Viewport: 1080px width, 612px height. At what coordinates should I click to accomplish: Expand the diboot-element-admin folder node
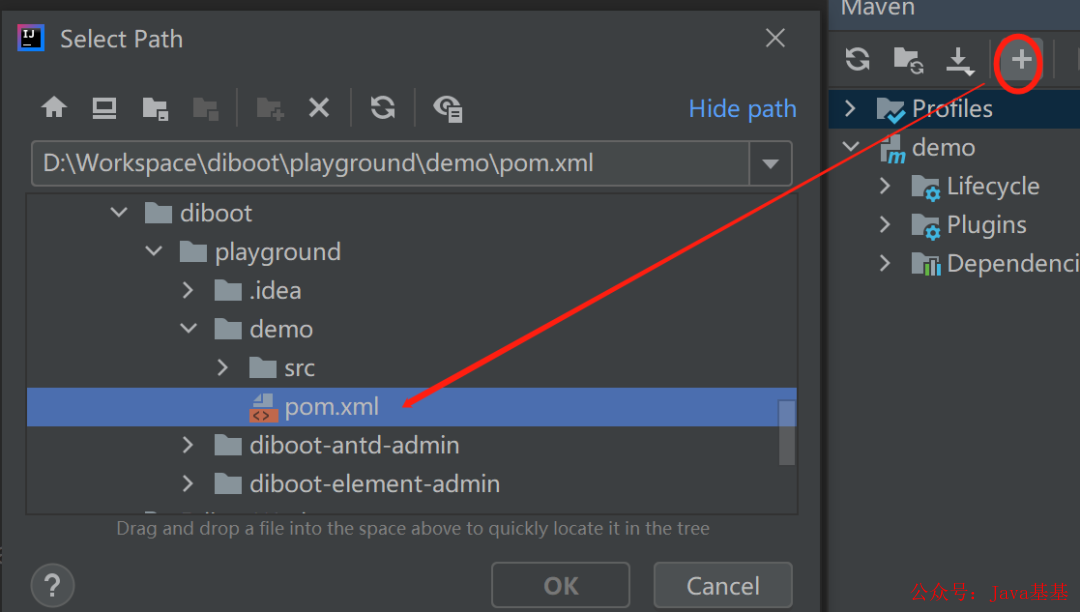pyautogui.click(x=188, y=484)
